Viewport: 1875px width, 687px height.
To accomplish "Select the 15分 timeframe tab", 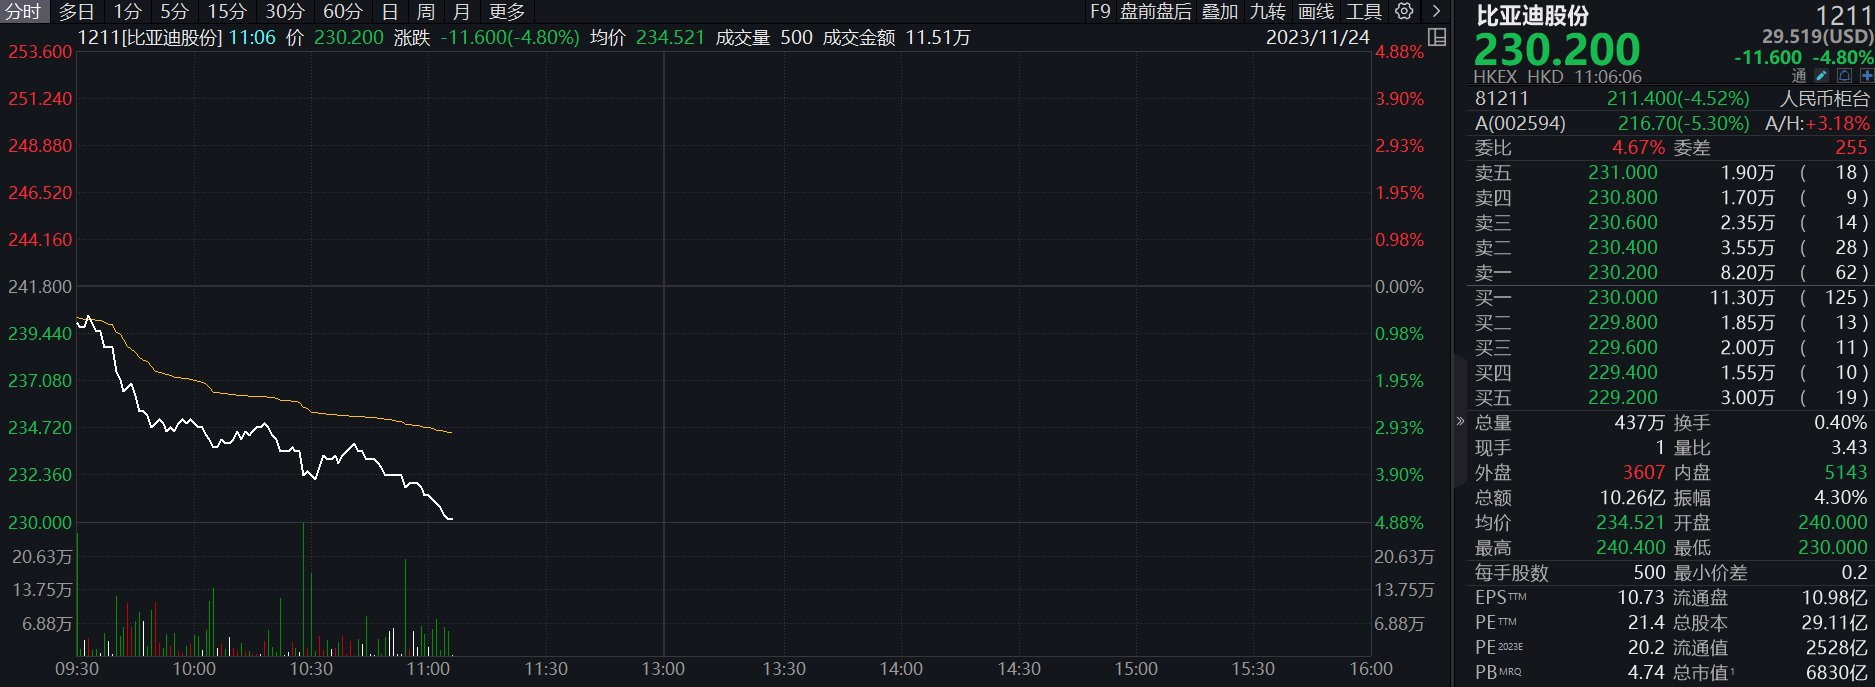I will click(x=227, y=12).
